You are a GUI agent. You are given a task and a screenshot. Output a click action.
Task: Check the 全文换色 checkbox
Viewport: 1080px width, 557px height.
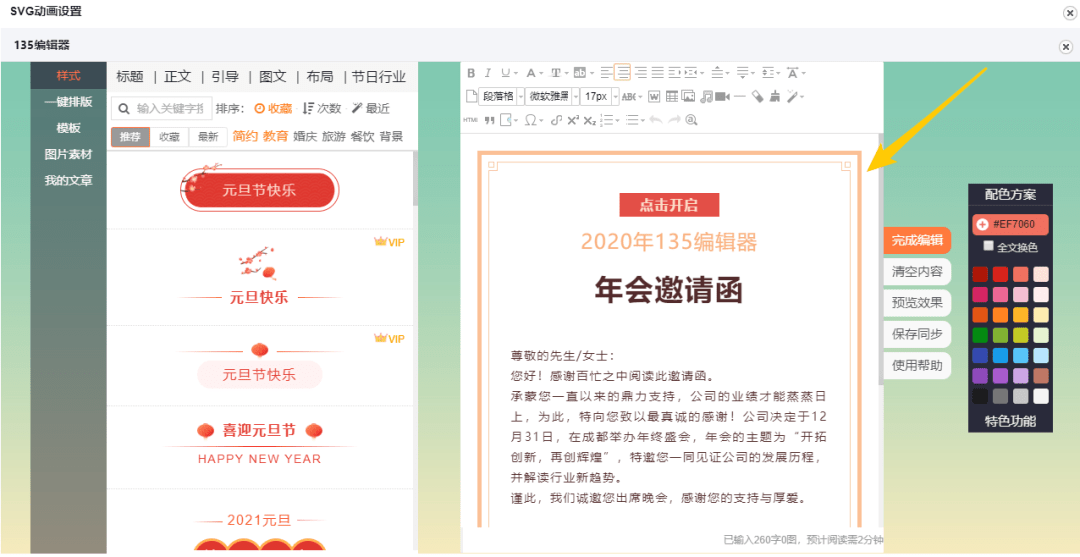pyautogui.click(x=988, y=246)
